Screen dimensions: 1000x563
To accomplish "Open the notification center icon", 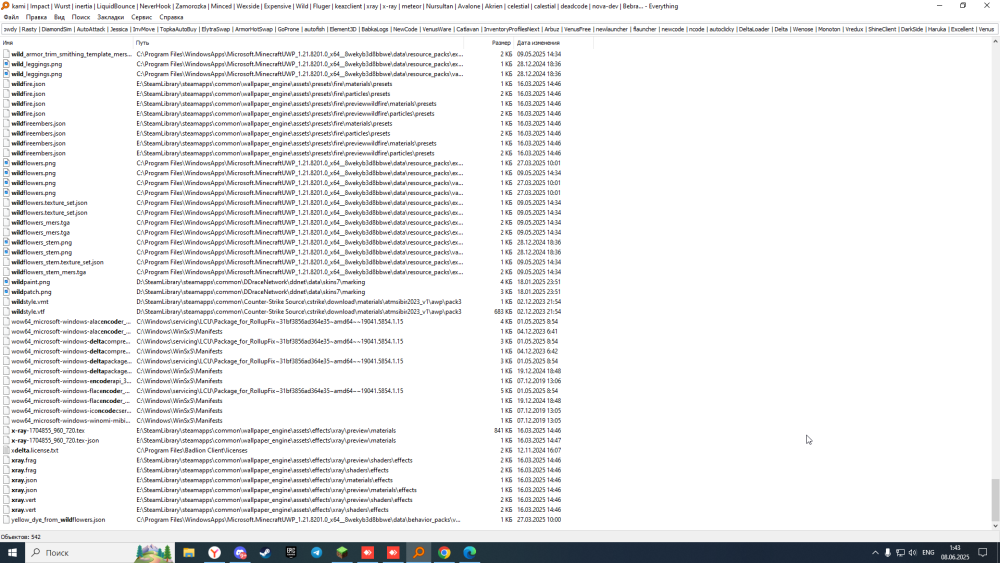I will pyautogui.click(x=983, y=553).
